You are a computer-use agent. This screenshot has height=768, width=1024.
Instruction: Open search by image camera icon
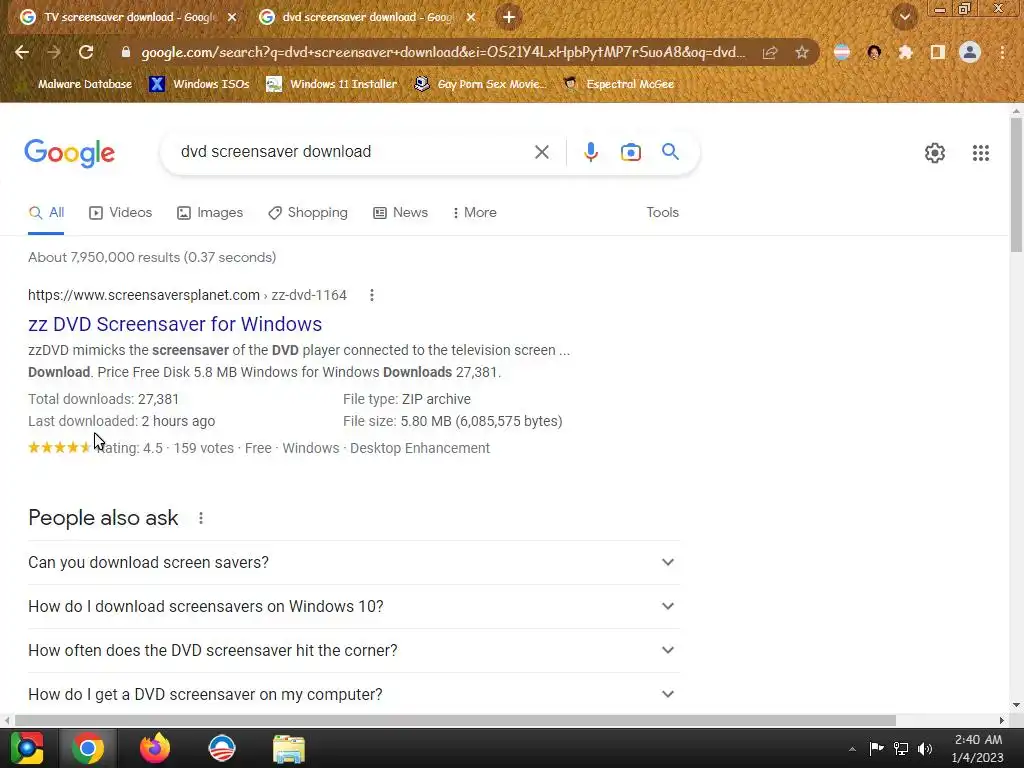630,152
